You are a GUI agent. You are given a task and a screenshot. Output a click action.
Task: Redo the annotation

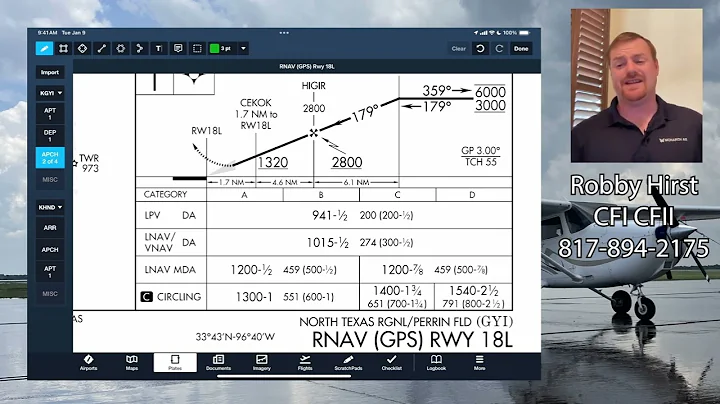[x=499, y=48]
